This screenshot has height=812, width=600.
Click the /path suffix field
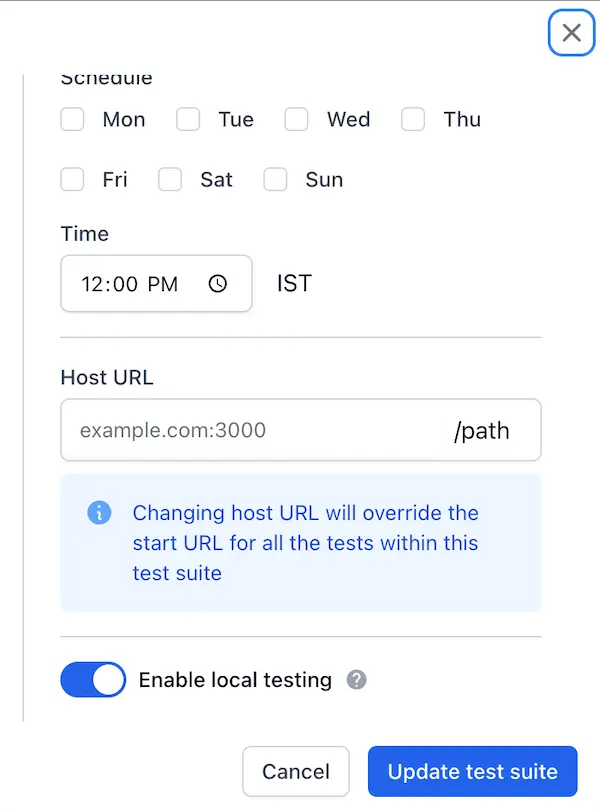pyautogui.click(x=482, y=431)
